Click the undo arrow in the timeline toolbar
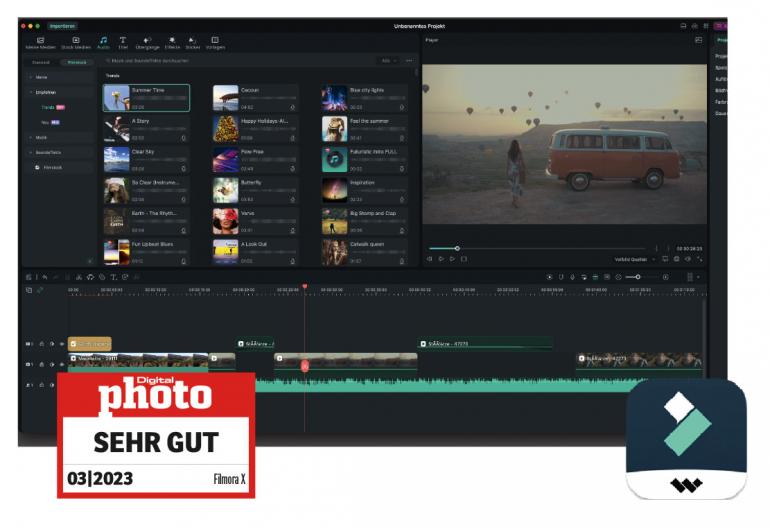Image resolution: width=770 pixels, height=527 pixels. [45, 277]
